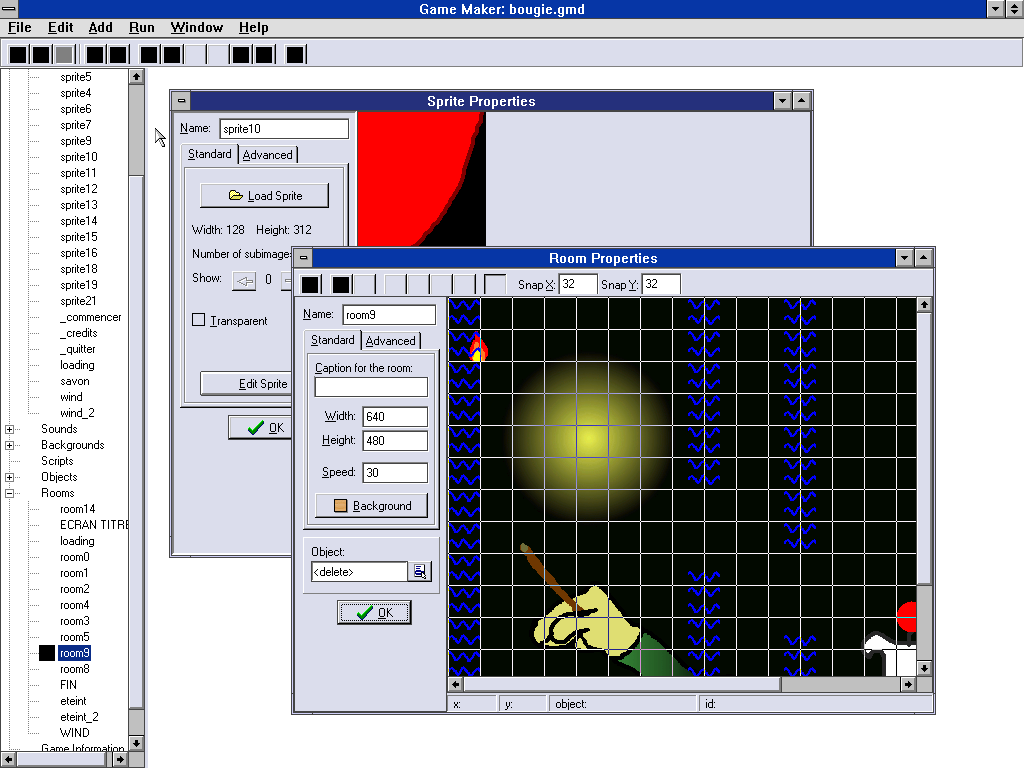Click the red ball object in room view
Image resolution: width=1024 pixels, height=768 pixels.
point(907,616)
